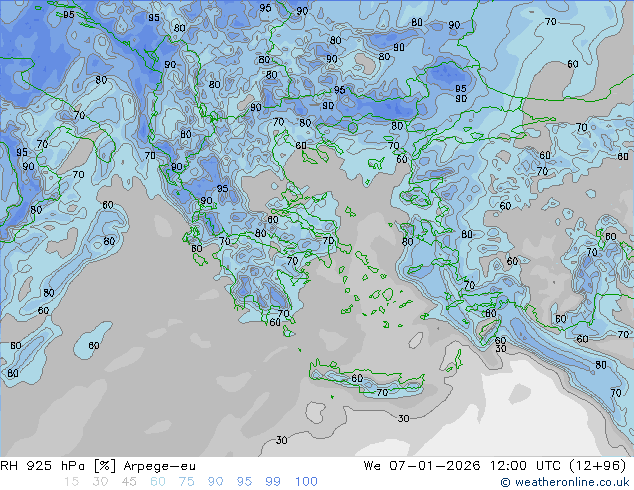Click legend value 99 in the color scale

point(273,482)
